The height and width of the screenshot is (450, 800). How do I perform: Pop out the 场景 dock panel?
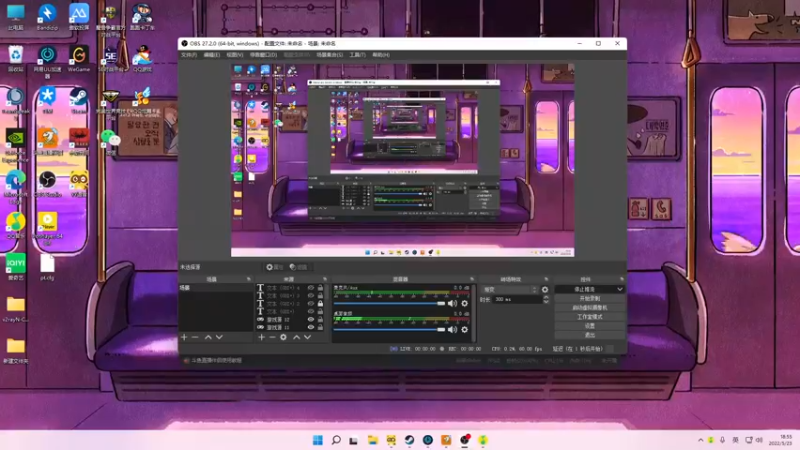pos(249,279)
